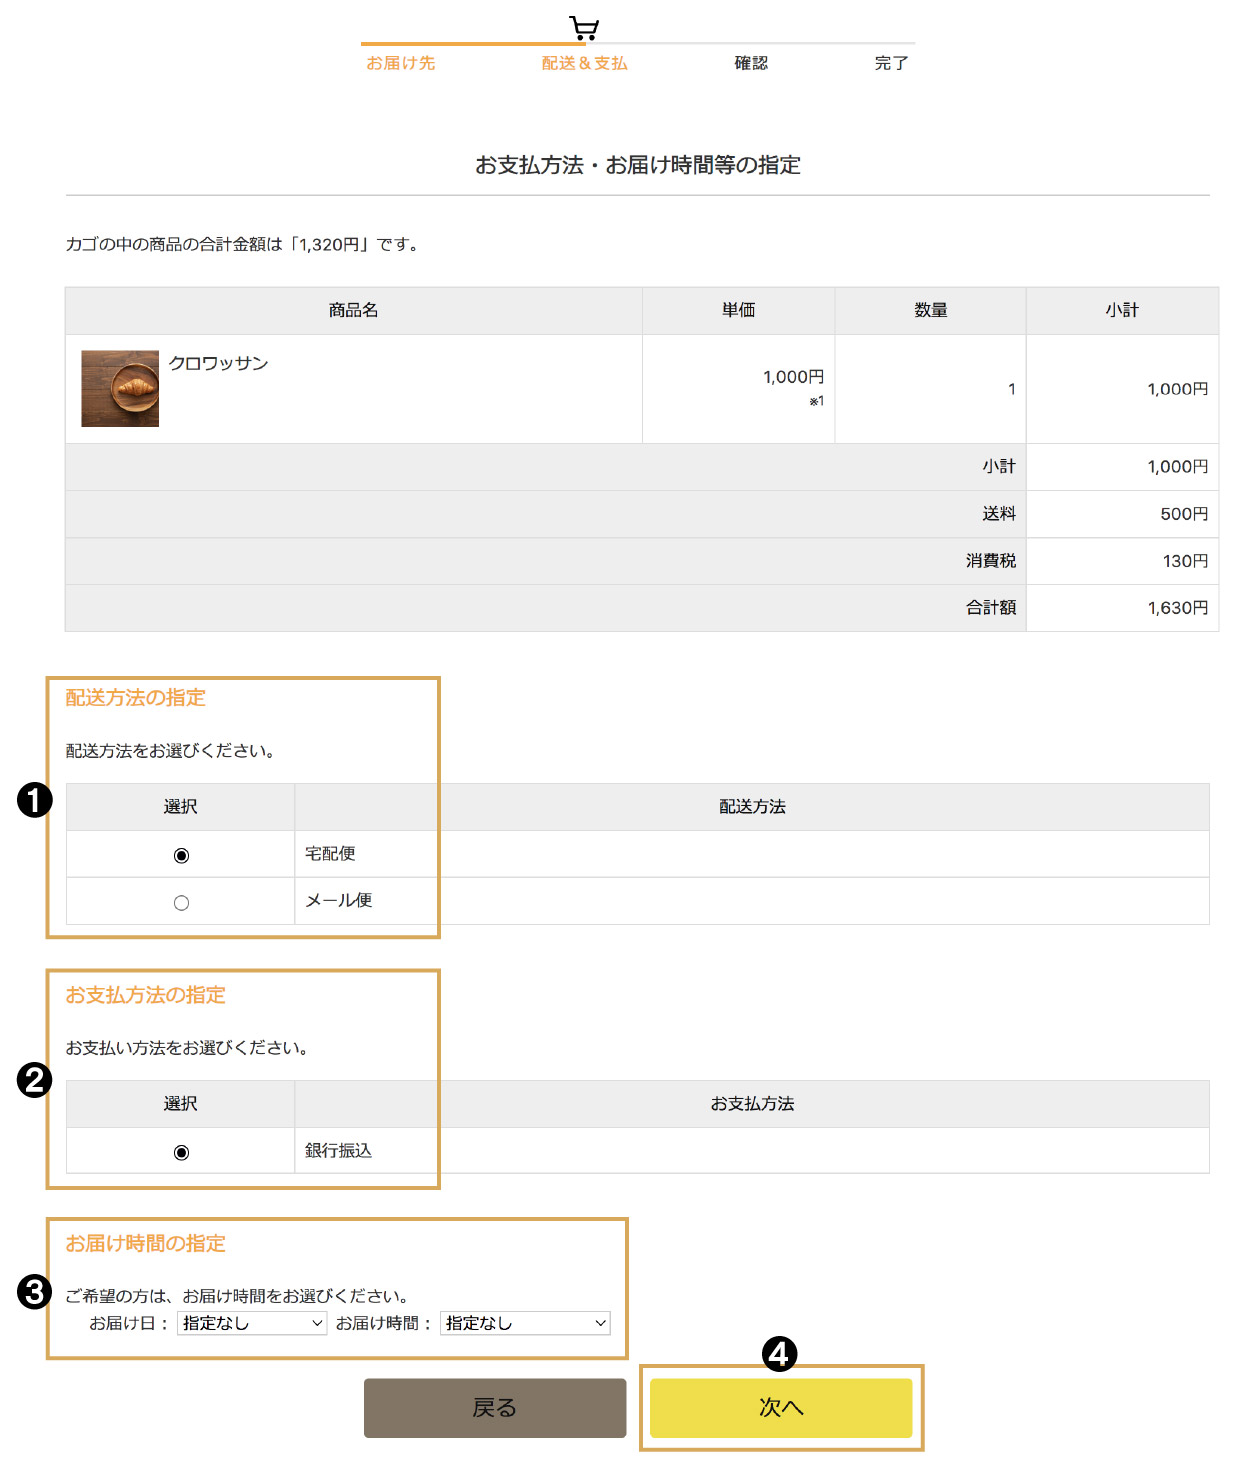This screenshot has width=1240, height=1460.
Task: Click the クロワッサン product name
Action: [x=218, y=363]
